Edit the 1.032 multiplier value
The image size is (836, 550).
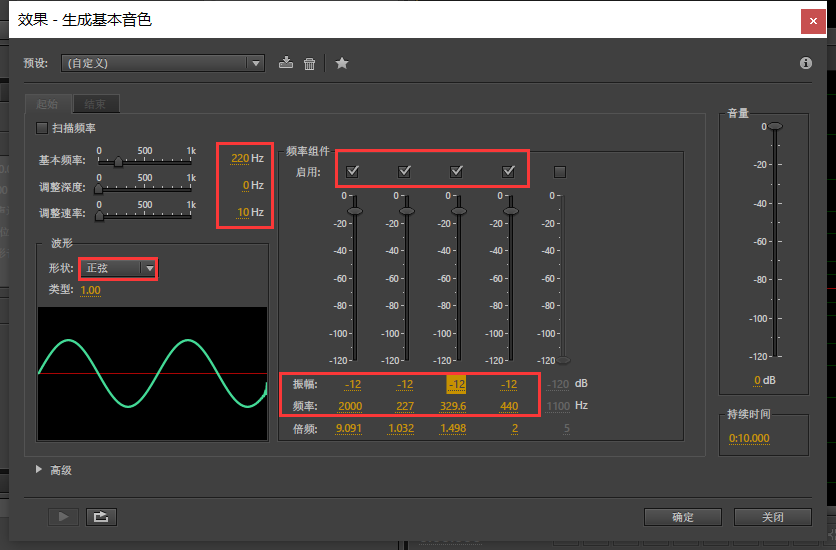point(401,428)
